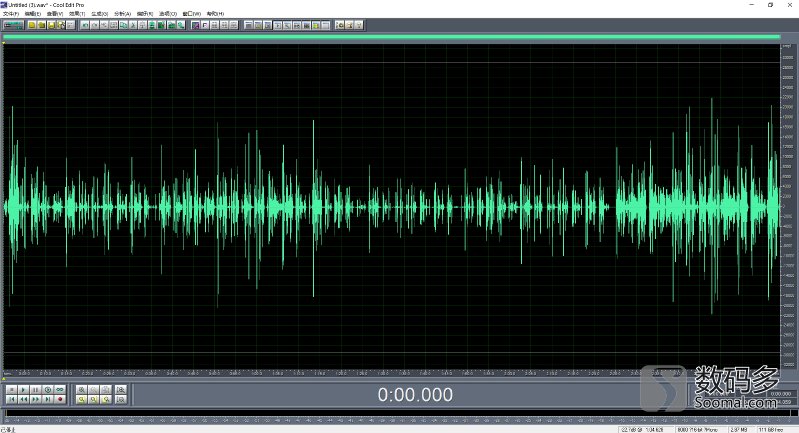Click the Fast Forward transport button
799x433 pixels.
(x=36, y=399)
